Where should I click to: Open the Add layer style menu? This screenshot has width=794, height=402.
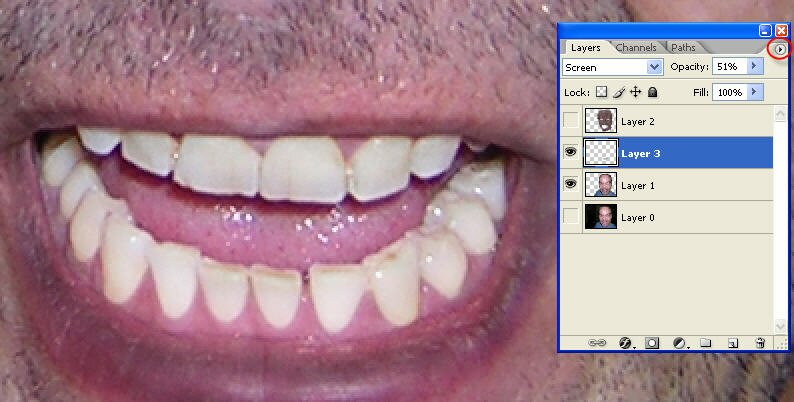[626, 343]
